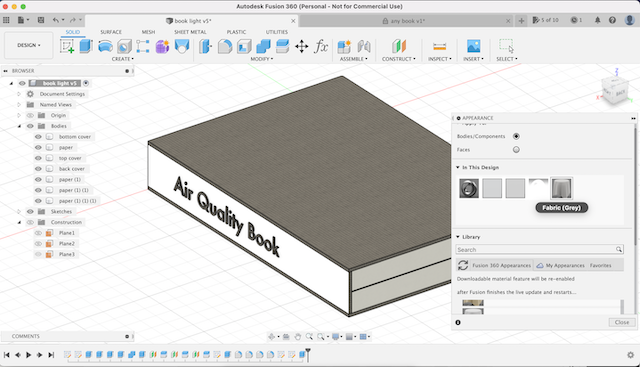
Task: Select the Create Sketch tool
Action: (67, 46)
